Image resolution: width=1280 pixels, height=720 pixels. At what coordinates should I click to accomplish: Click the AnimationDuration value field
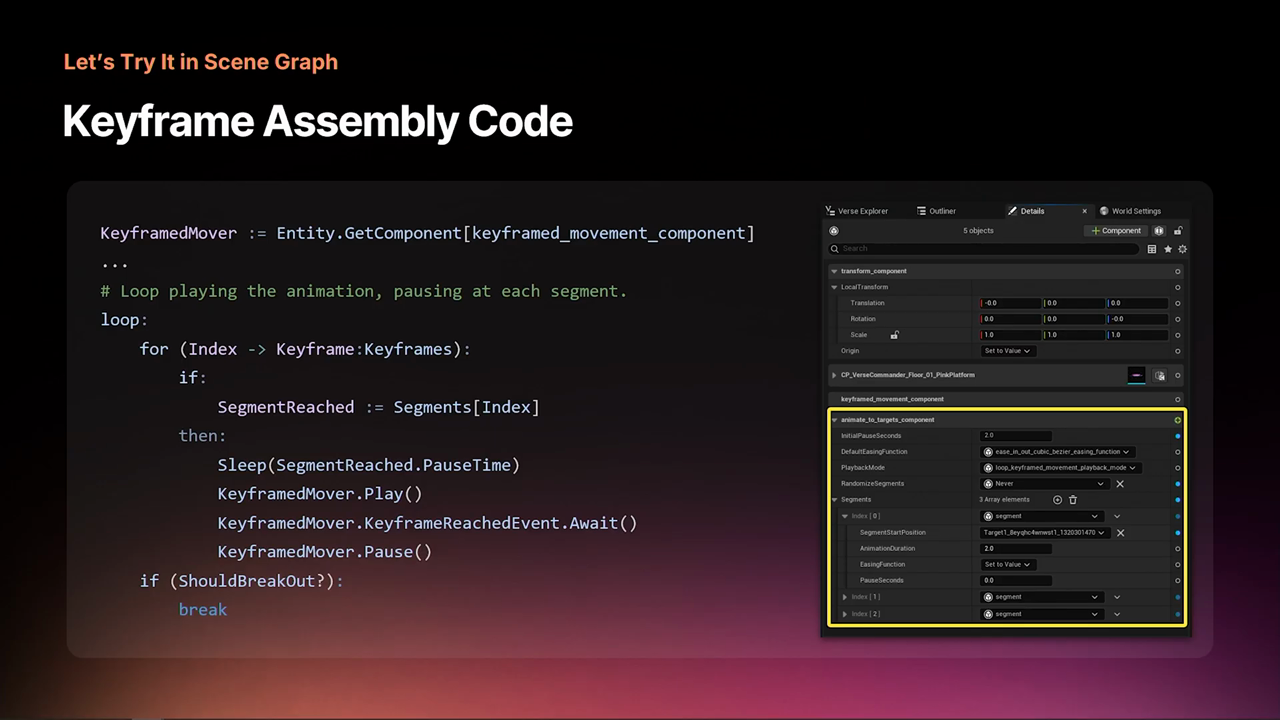click(1016, 549)
